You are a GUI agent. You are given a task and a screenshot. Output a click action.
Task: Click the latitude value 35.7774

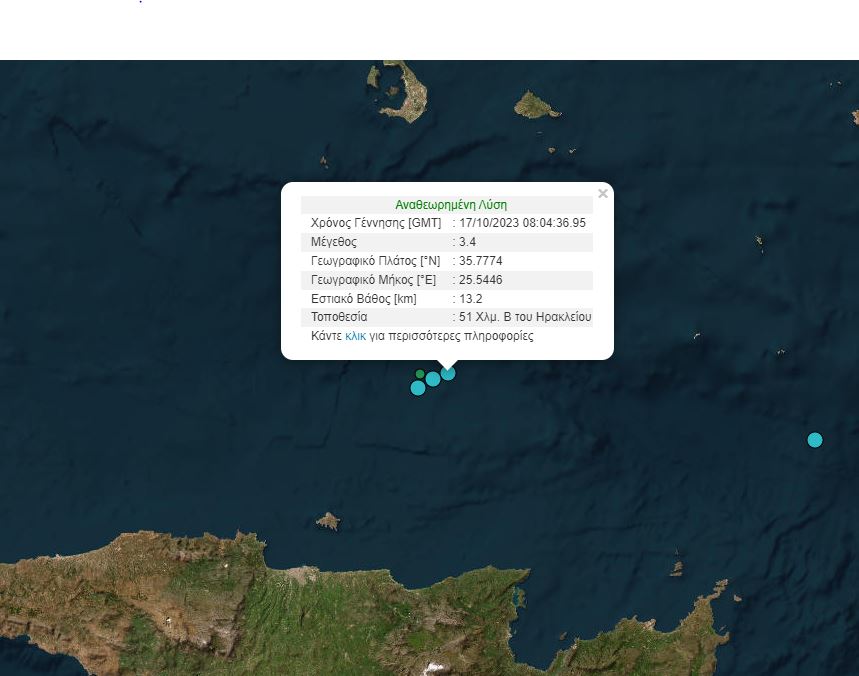tap(480, 261)
